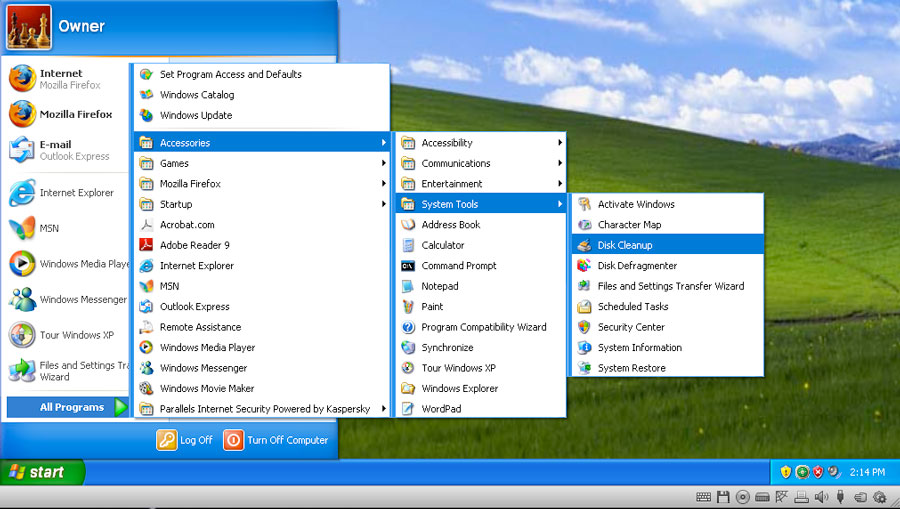Open the Character Map utility
This screenshot has height=509, width=900.
click(668, 224)
